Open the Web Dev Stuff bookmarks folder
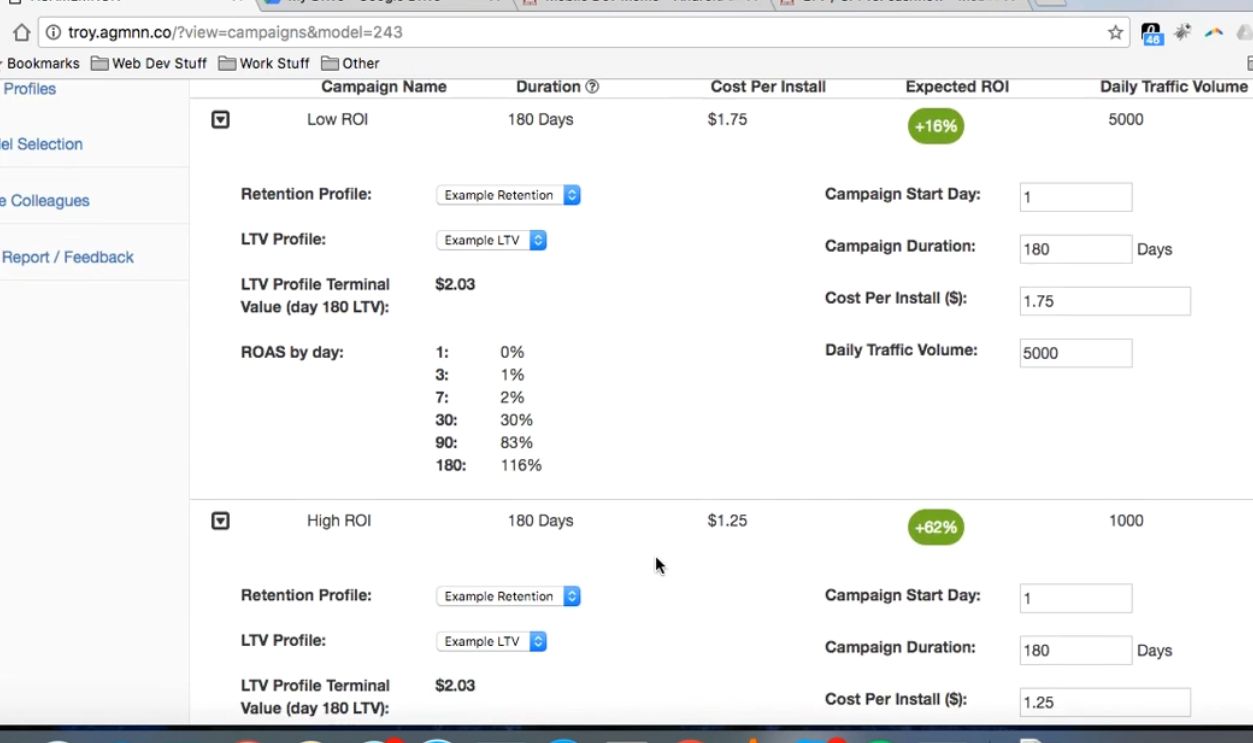1253x743 pixels. [148, 63]
